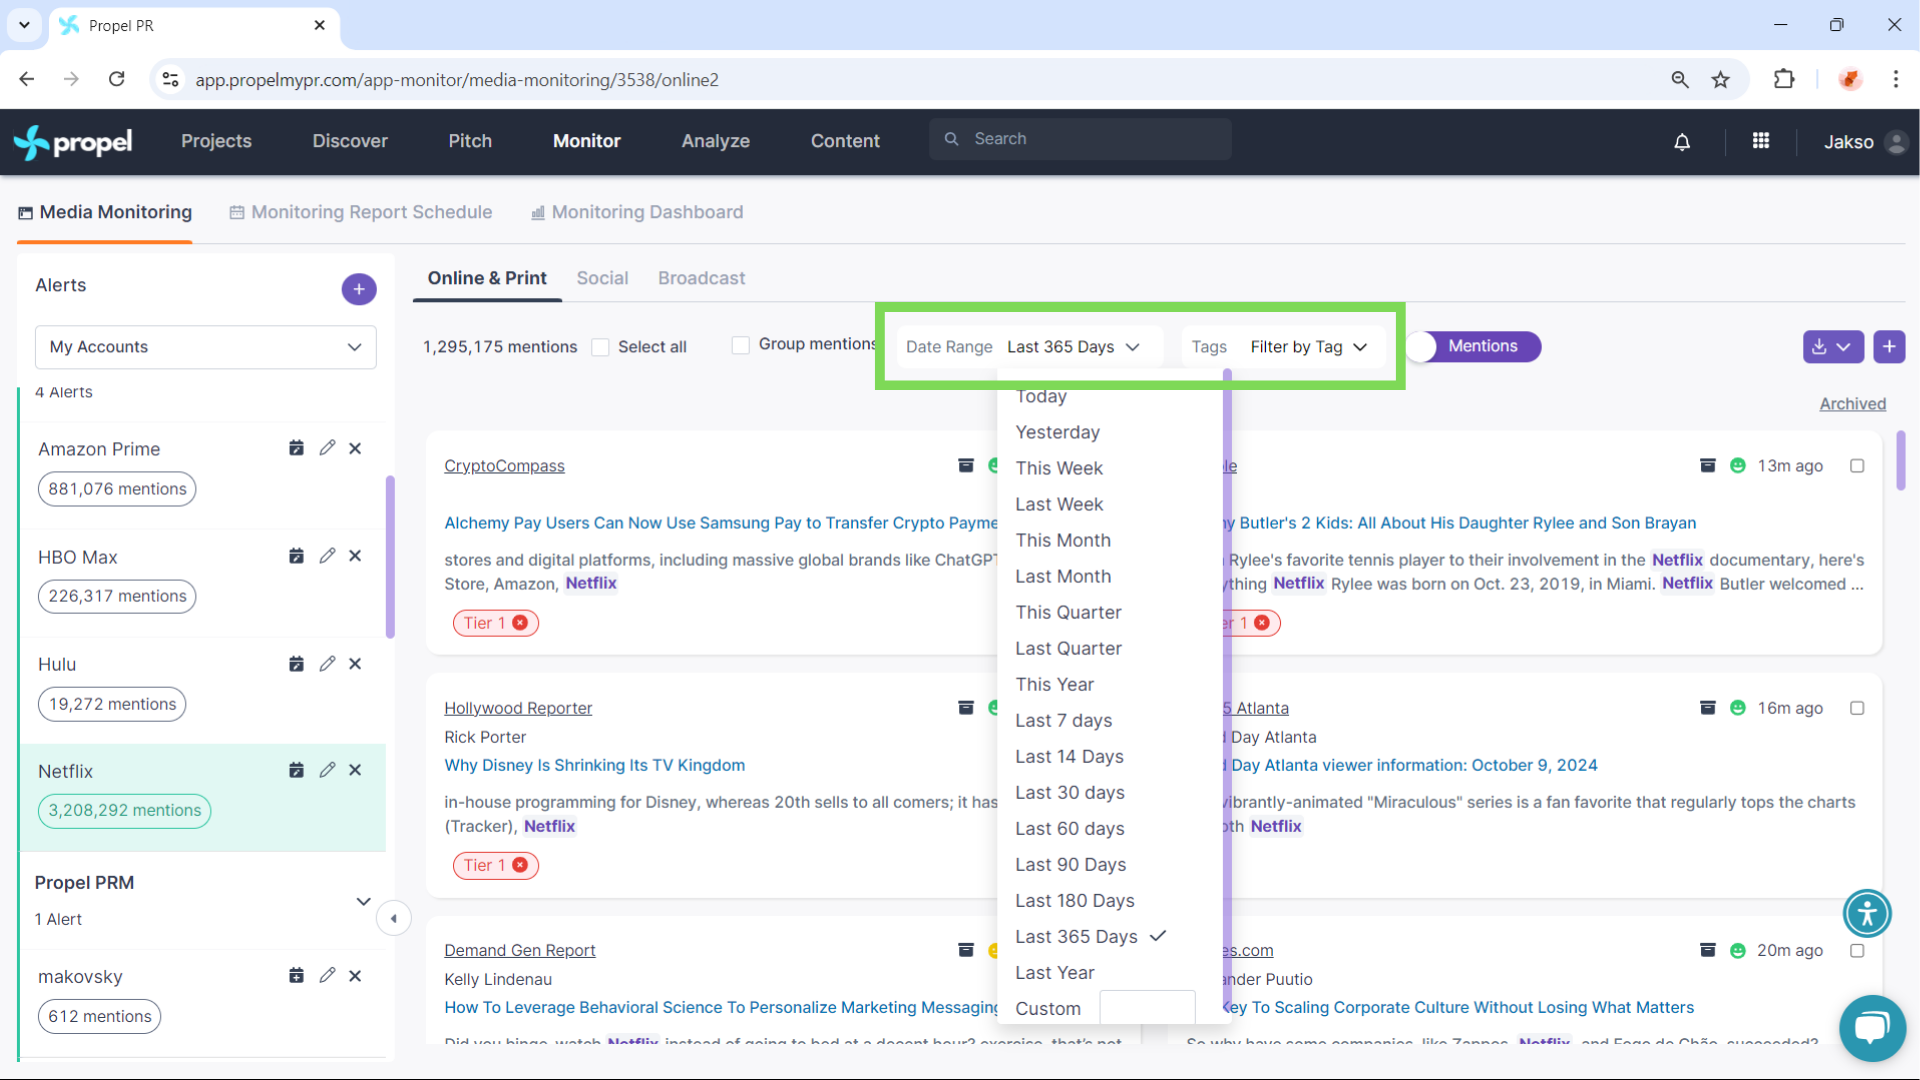Enable the Group mentions checkbox
The height and width of the screenshot is (1080, 1920).
point(741,345)
